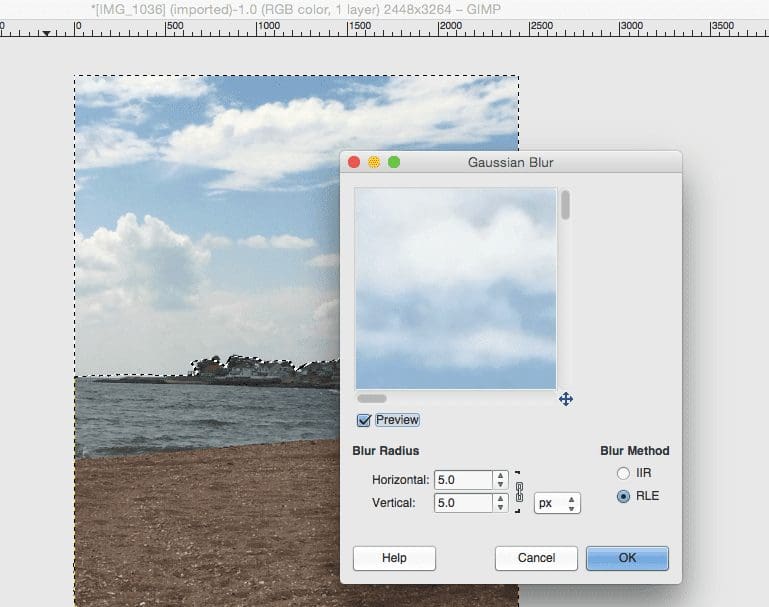Click the Horizontal radius stepper arrows
The image size is (769, 607).
(x=500, y=480)
